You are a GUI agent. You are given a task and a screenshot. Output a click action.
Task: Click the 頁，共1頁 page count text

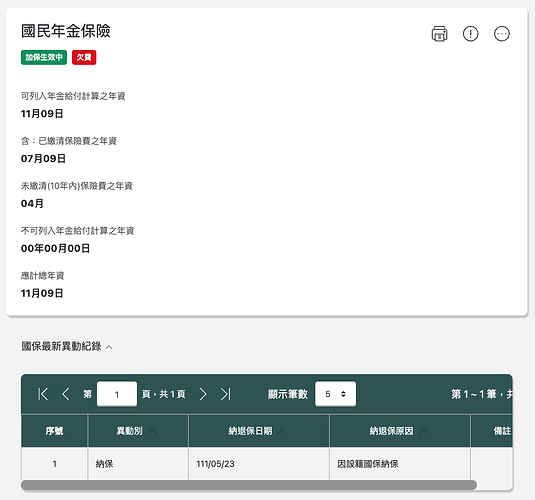tap(164, 394)
